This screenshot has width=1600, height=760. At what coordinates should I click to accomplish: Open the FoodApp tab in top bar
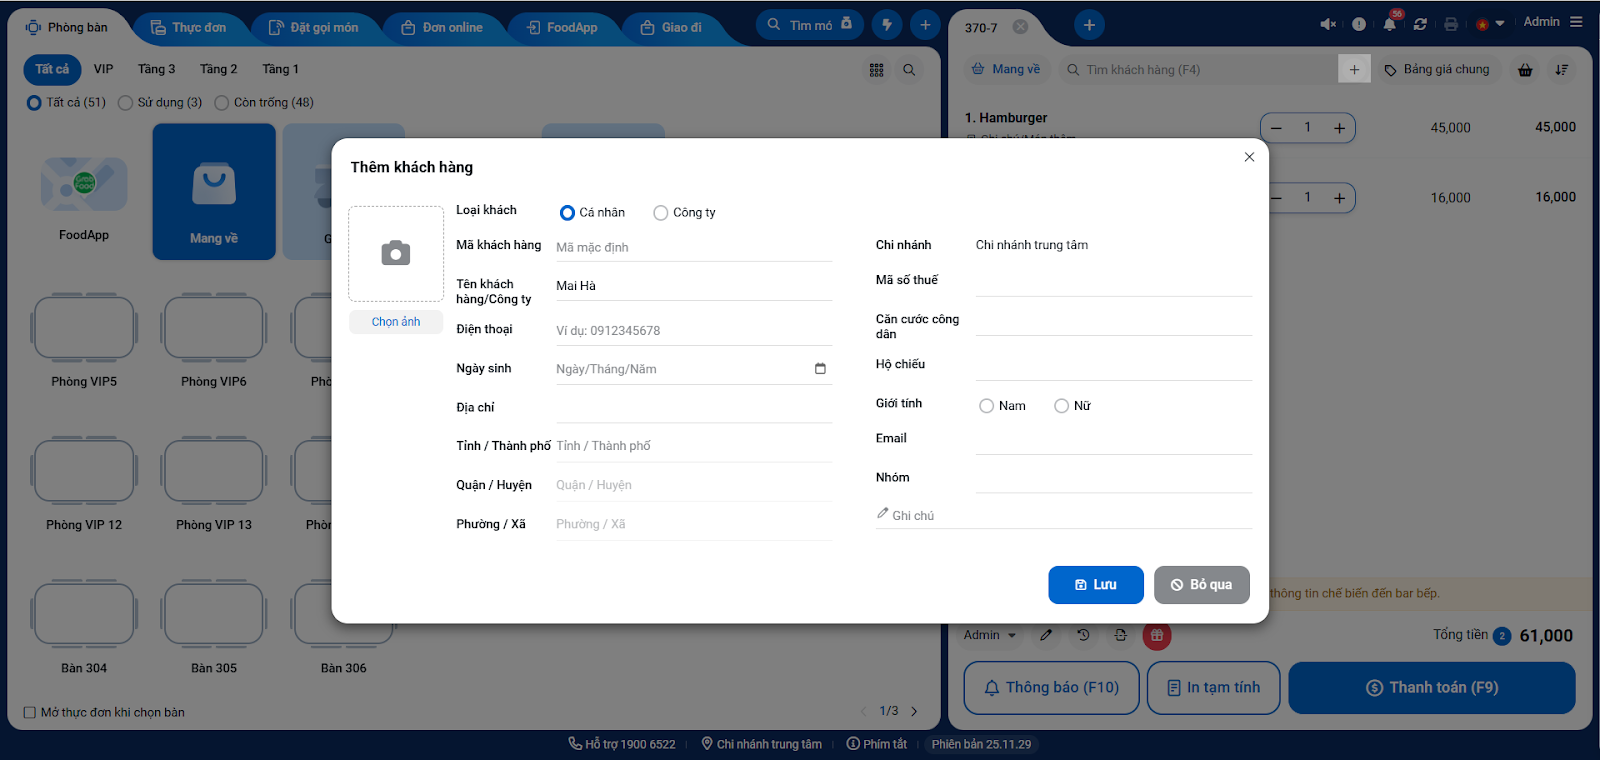coord(562,28)
